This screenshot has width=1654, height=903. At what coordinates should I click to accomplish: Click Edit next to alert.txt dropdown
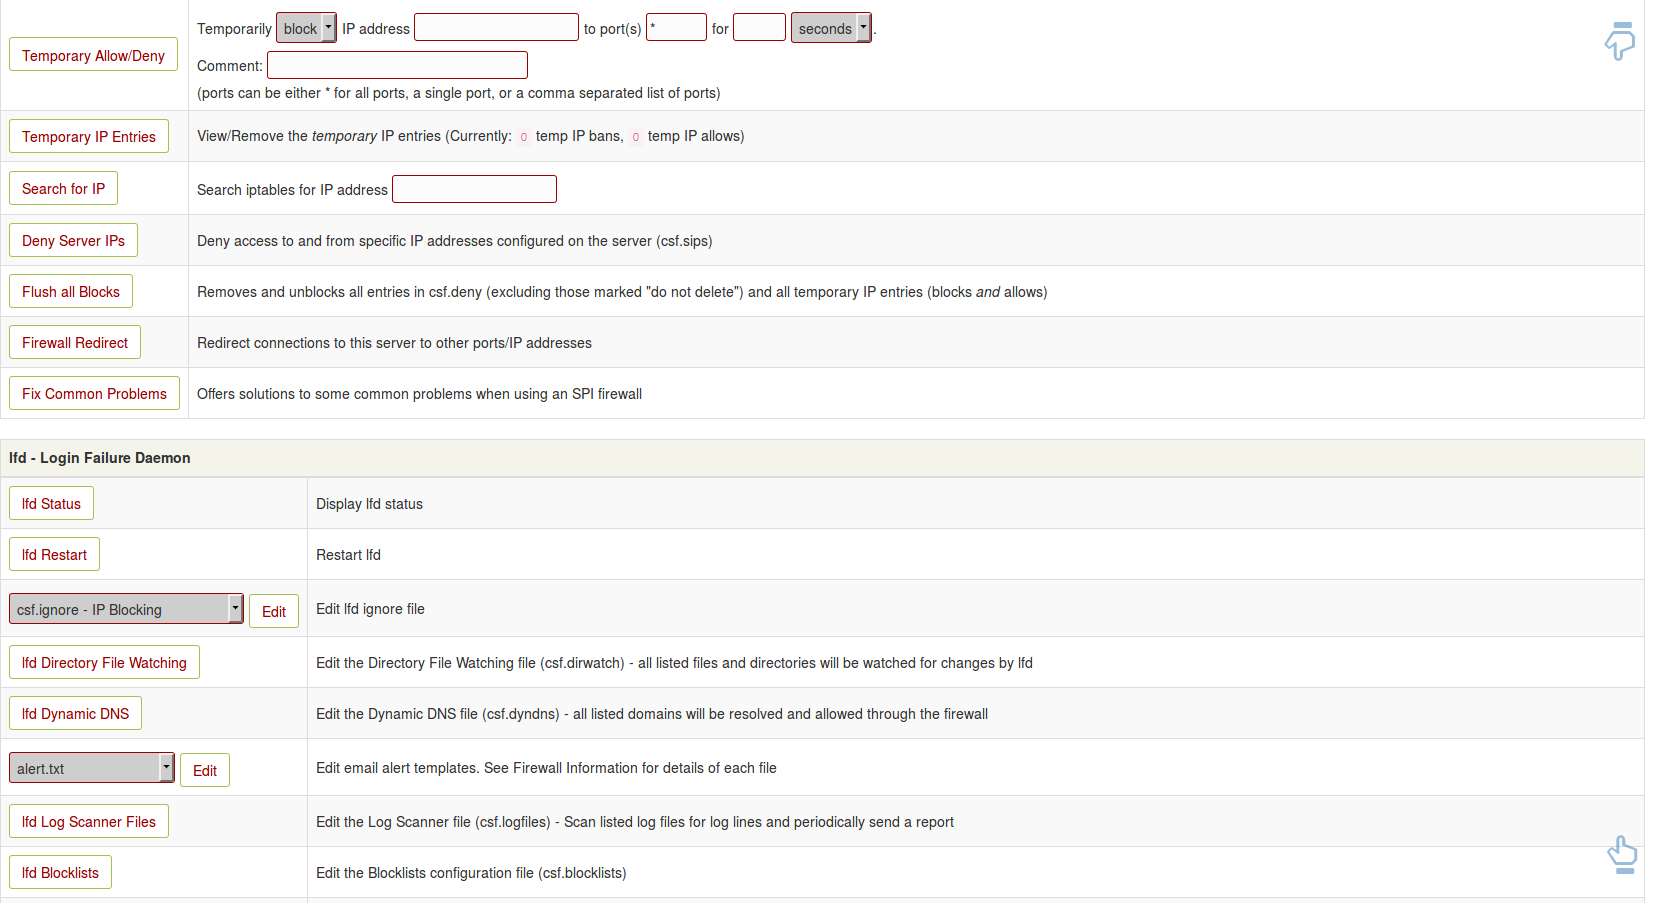[205, 771]
